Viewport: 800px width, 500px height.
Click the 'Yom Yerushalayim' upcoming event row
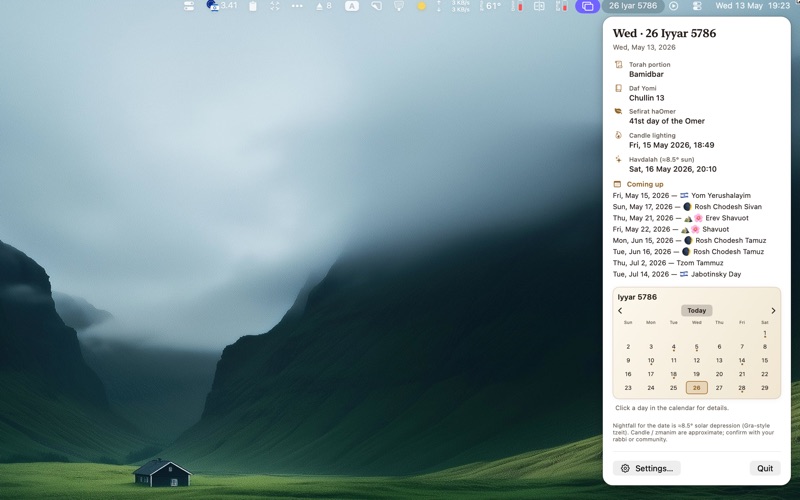[682, 195]
